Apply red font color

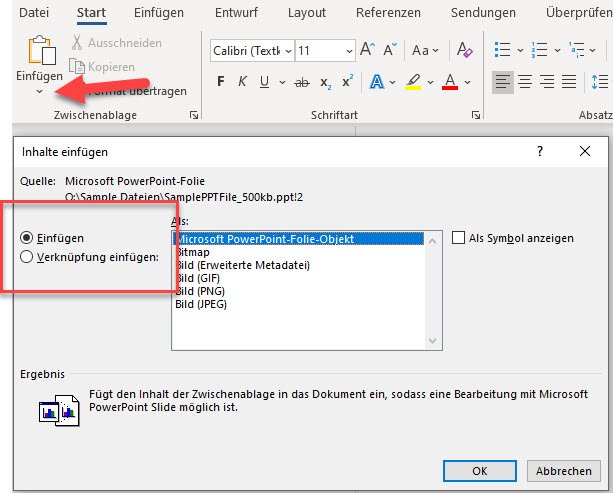(450, 82)
